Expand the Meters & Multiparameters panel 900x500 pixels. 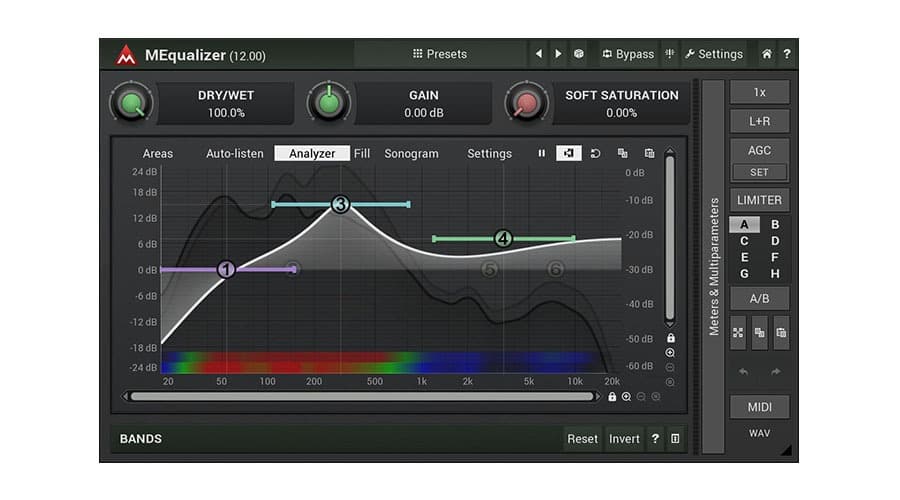coord(713,267)
